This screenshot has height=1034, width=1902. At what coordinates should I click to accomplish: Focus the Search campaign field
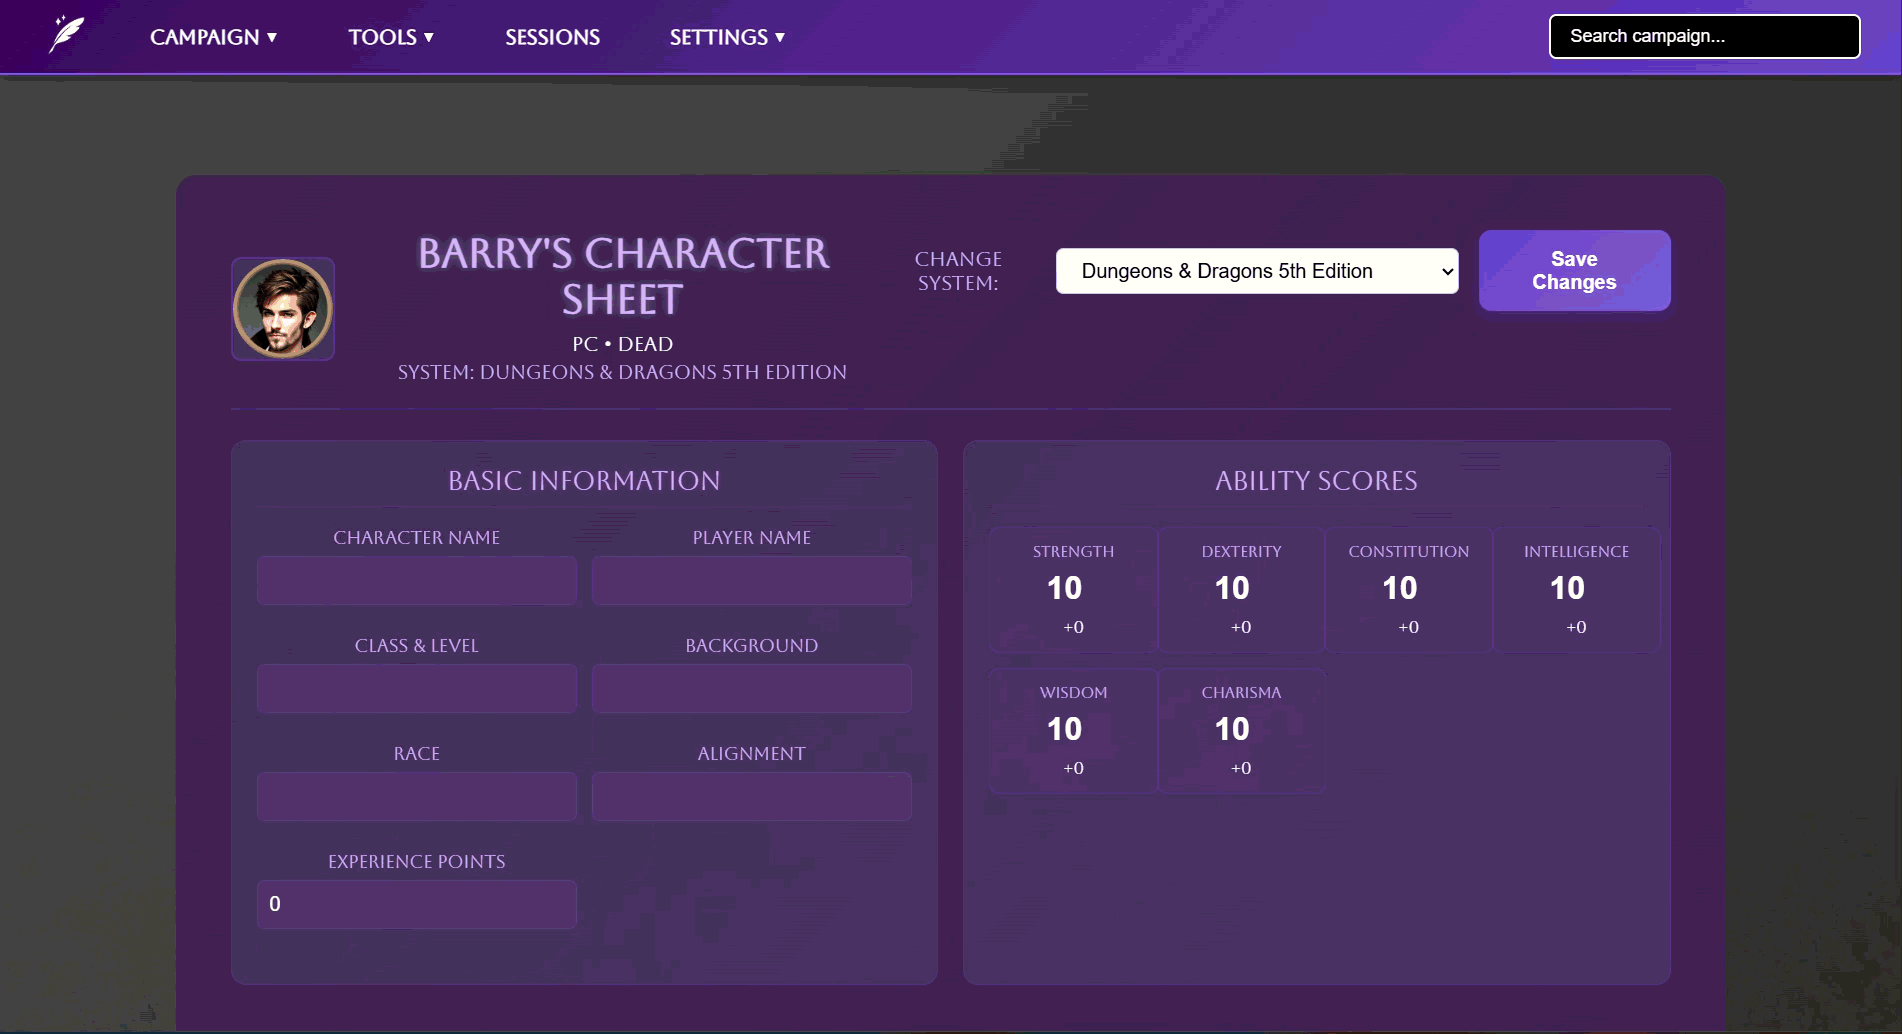pos(1703,36)
